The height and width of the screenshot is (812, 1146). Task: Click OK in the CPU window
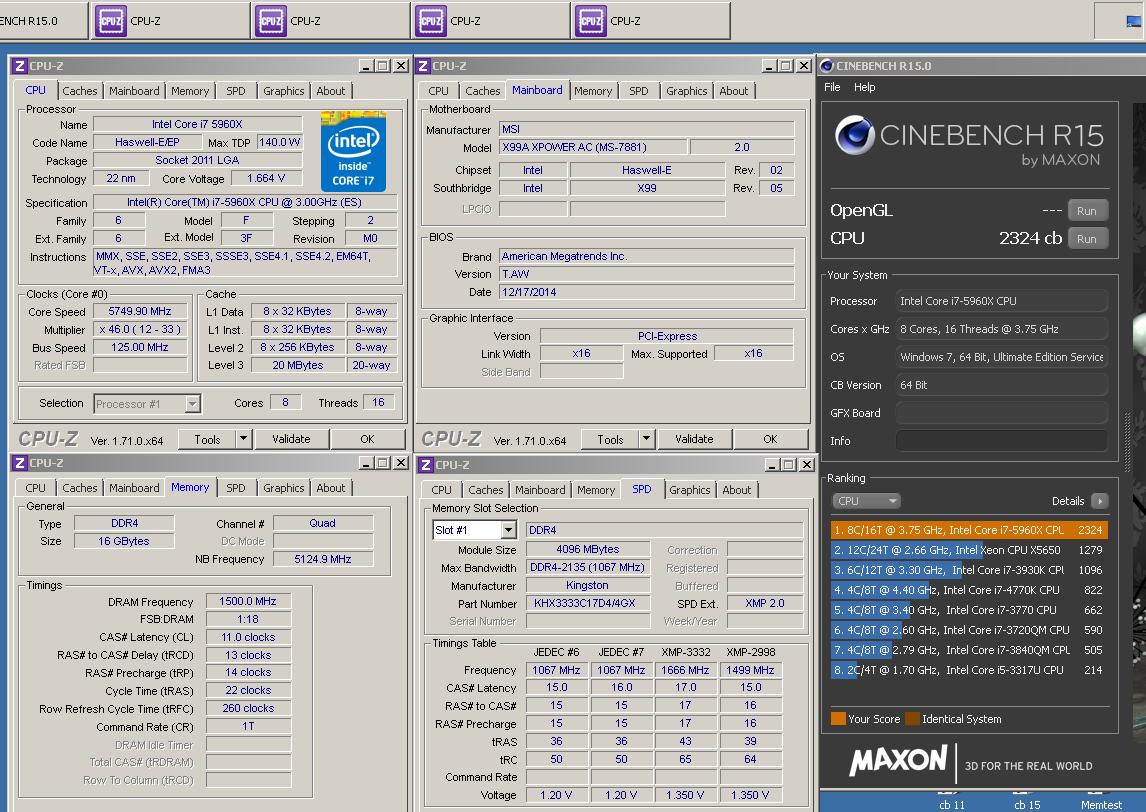click(368, 439)
